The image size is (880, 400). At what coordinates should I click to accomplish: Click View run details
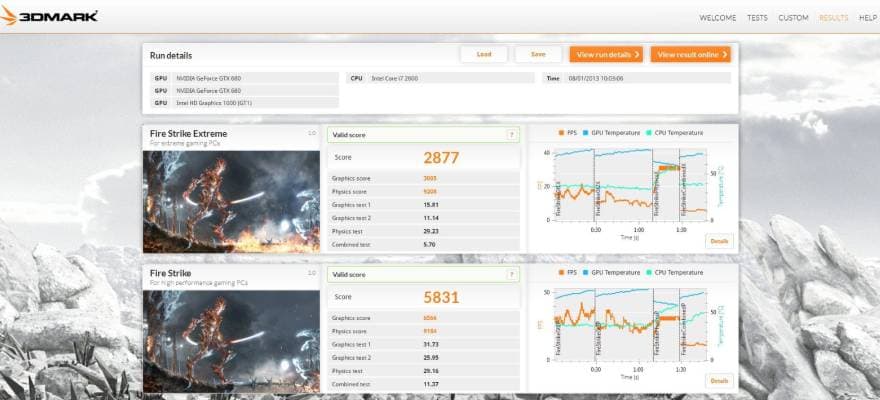click(x=606, y=54)
